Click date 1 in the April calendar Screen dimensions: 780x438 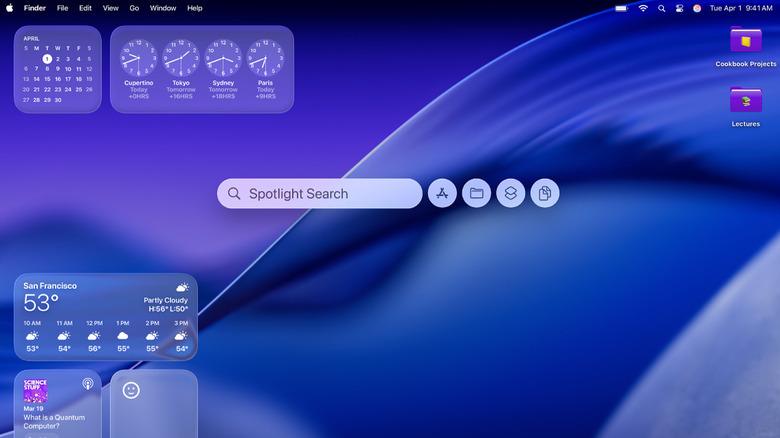pos(47,59)
